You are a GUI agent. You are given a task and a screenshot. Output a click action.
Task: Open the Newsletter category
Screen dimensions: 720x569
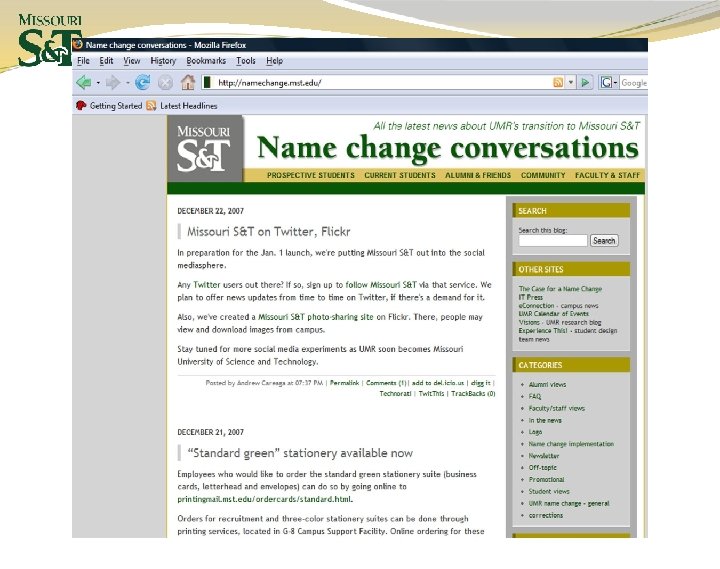click(544, 456)
